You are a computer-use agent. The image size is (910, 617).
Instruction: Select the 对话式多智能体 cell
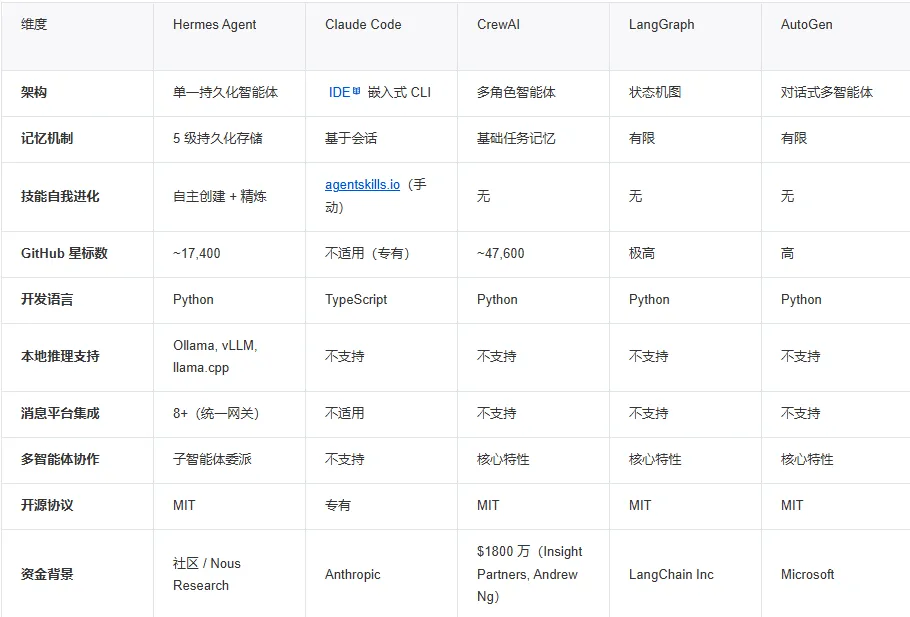point(826,92)
